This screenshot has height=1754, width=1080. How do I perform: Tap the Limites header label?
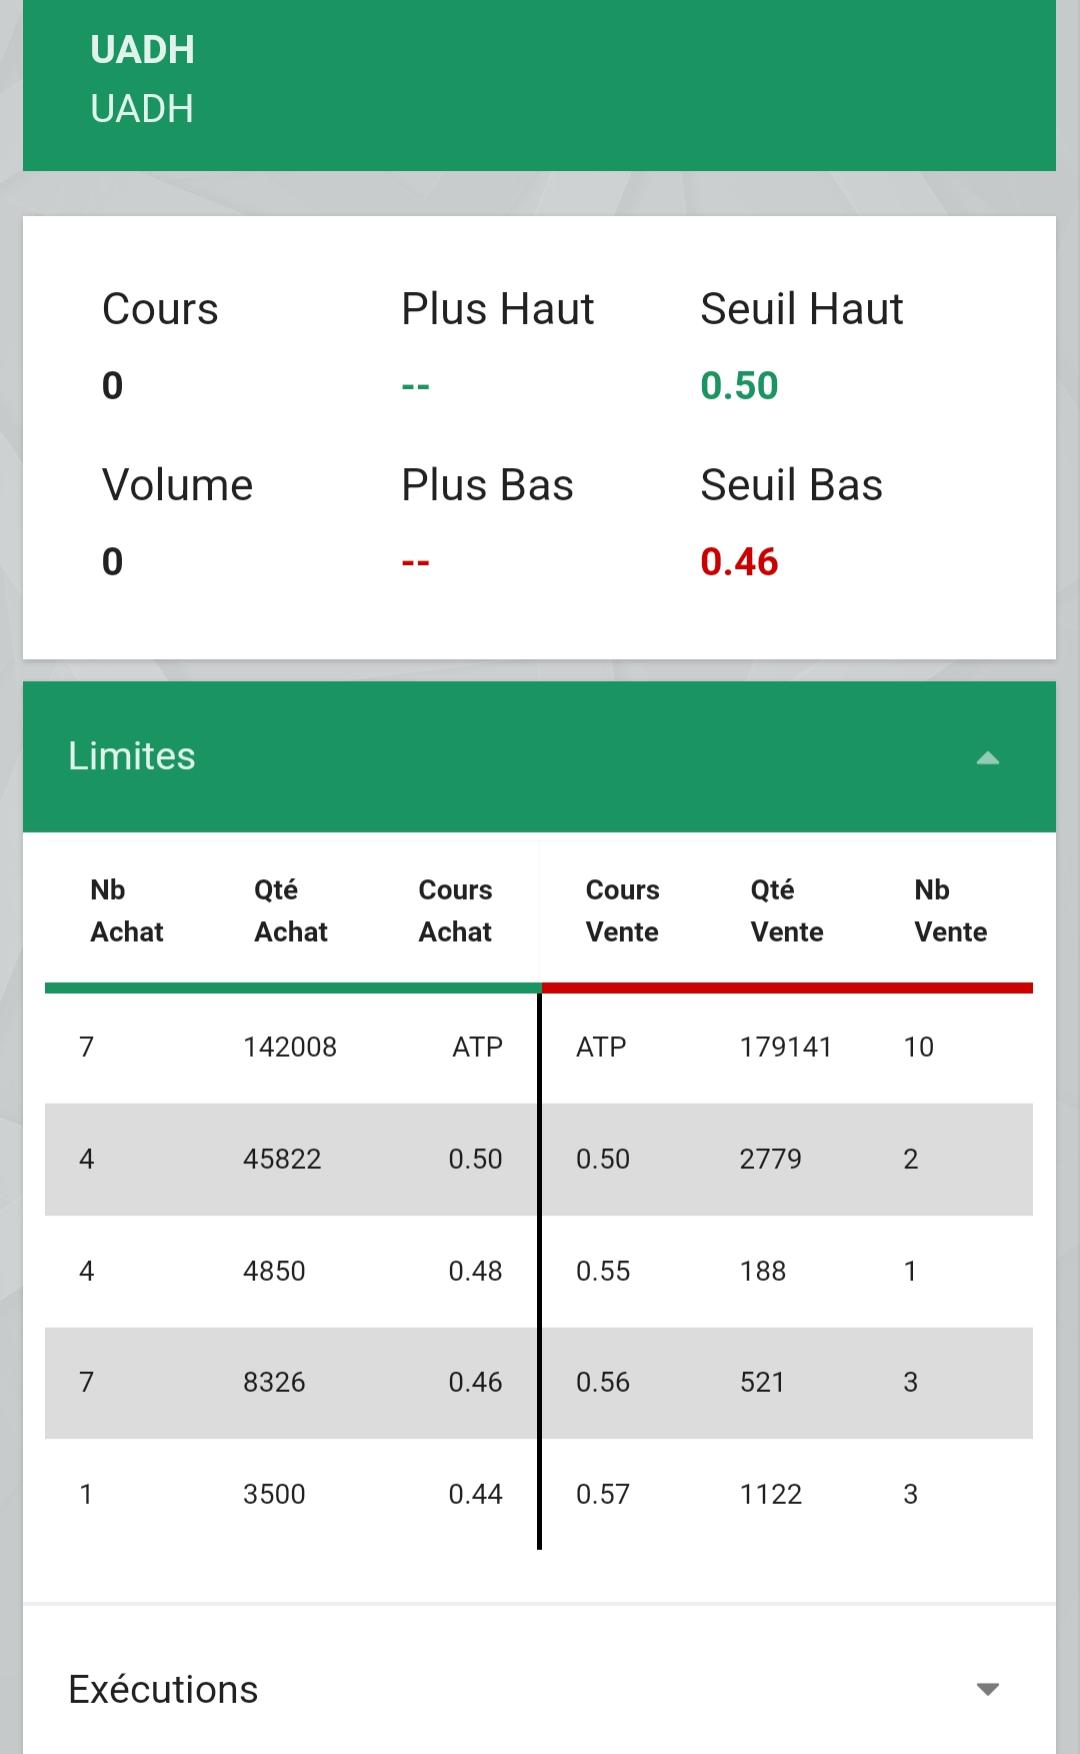coord(132,756)
